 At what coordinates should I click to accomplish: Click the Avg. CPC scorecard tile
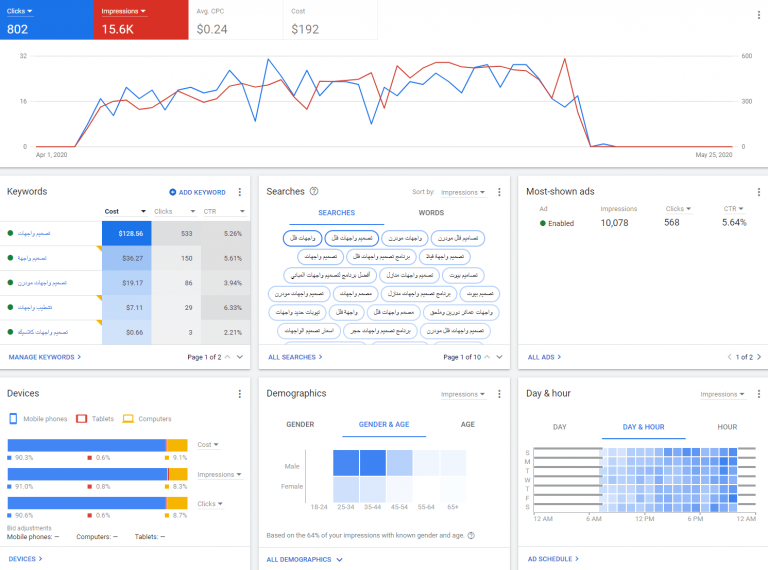click(x=235, y=20)
